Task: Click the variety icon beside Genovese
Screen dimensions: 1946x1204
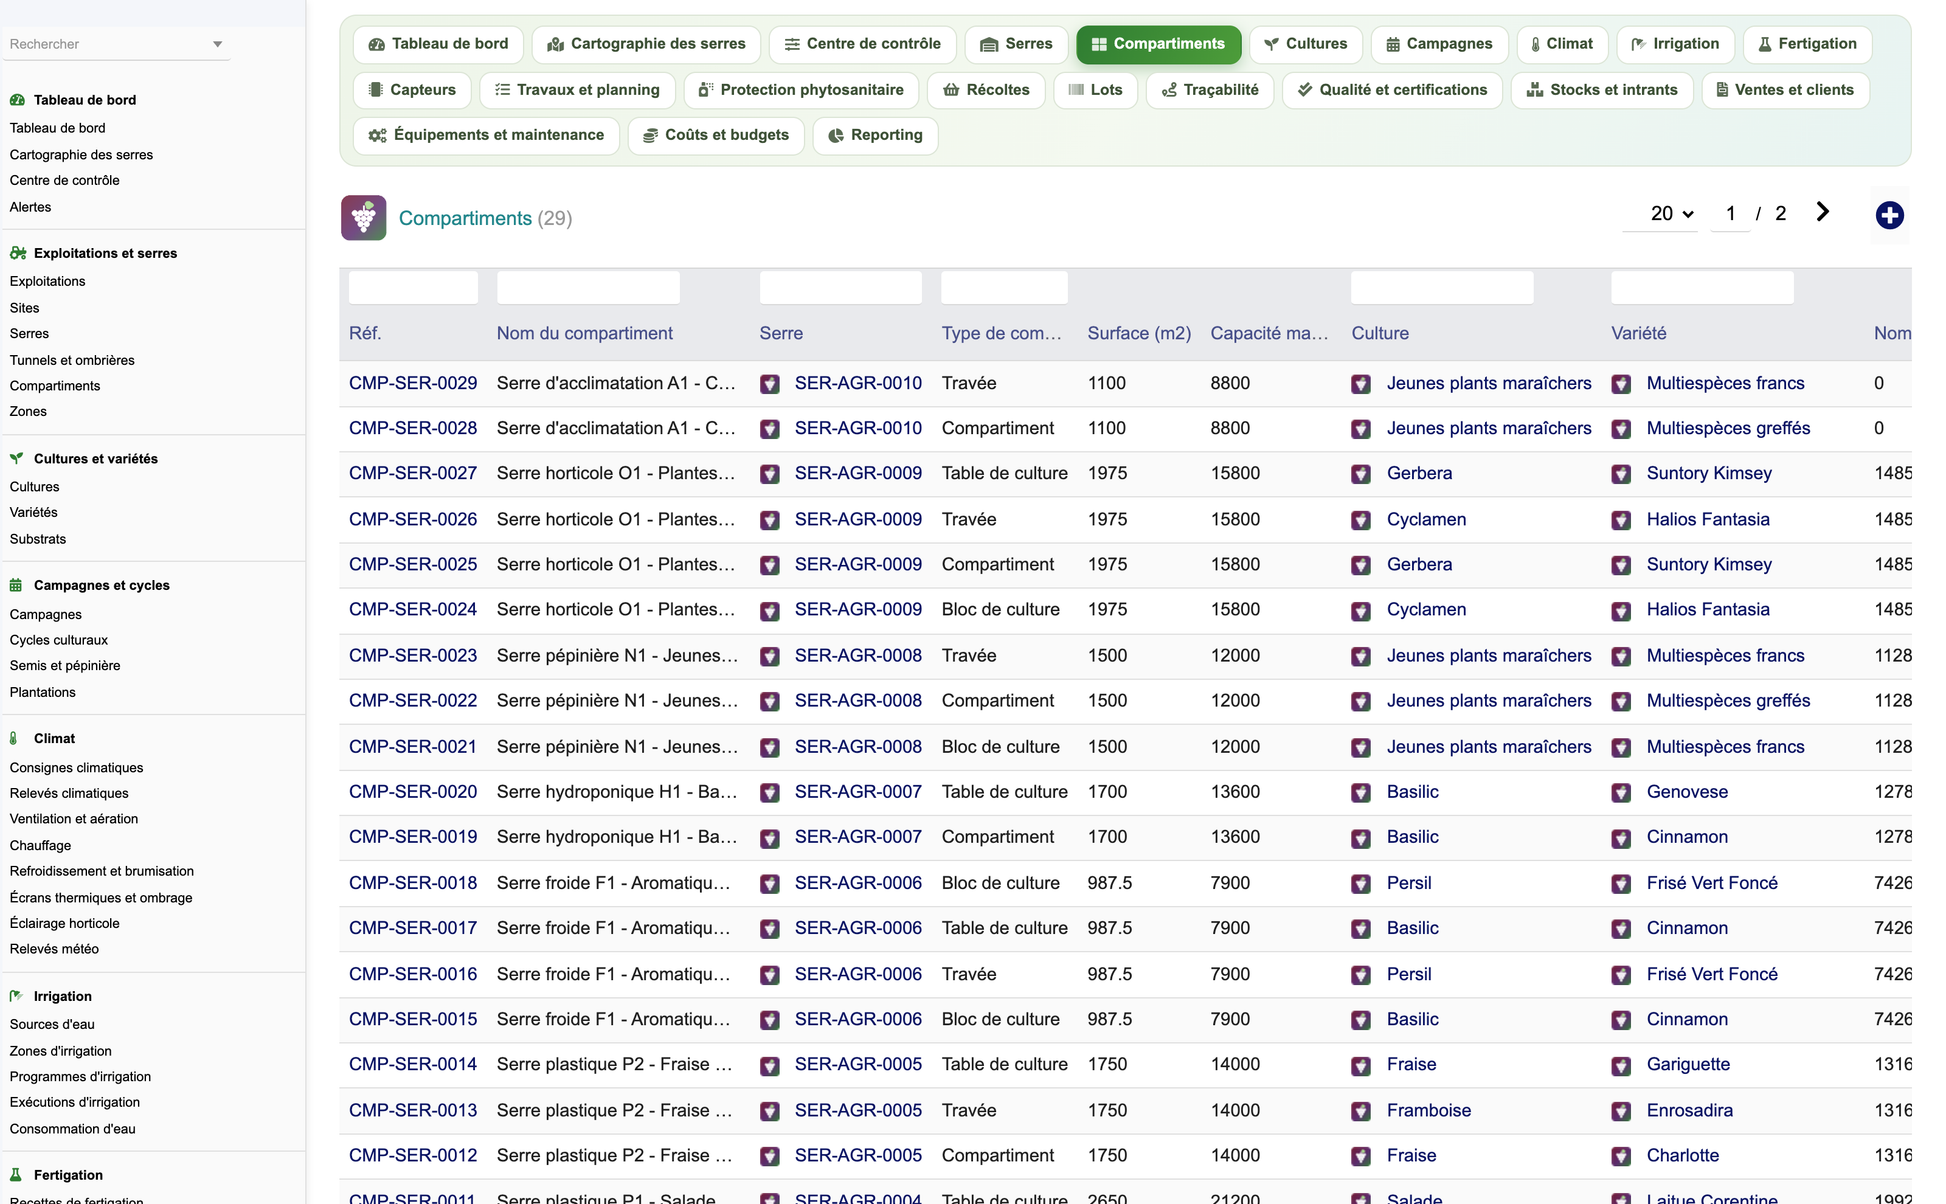Action: tap(1621, 793)
